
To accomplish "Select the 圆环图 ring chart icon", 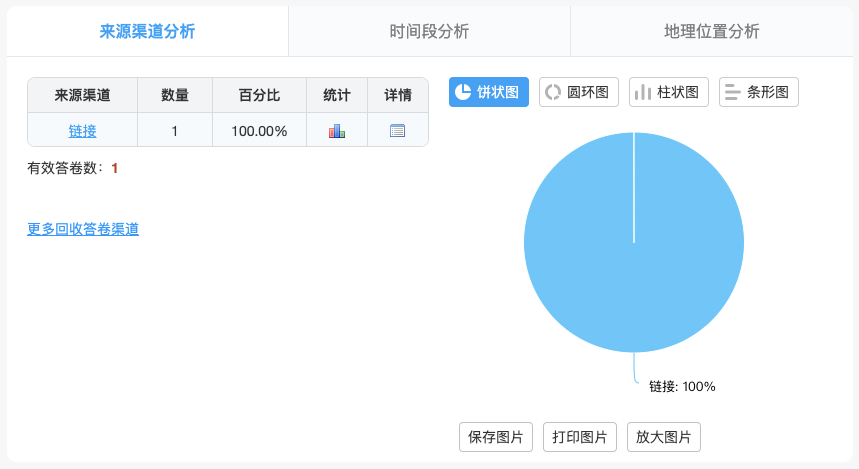I will (x=553, y=92).
